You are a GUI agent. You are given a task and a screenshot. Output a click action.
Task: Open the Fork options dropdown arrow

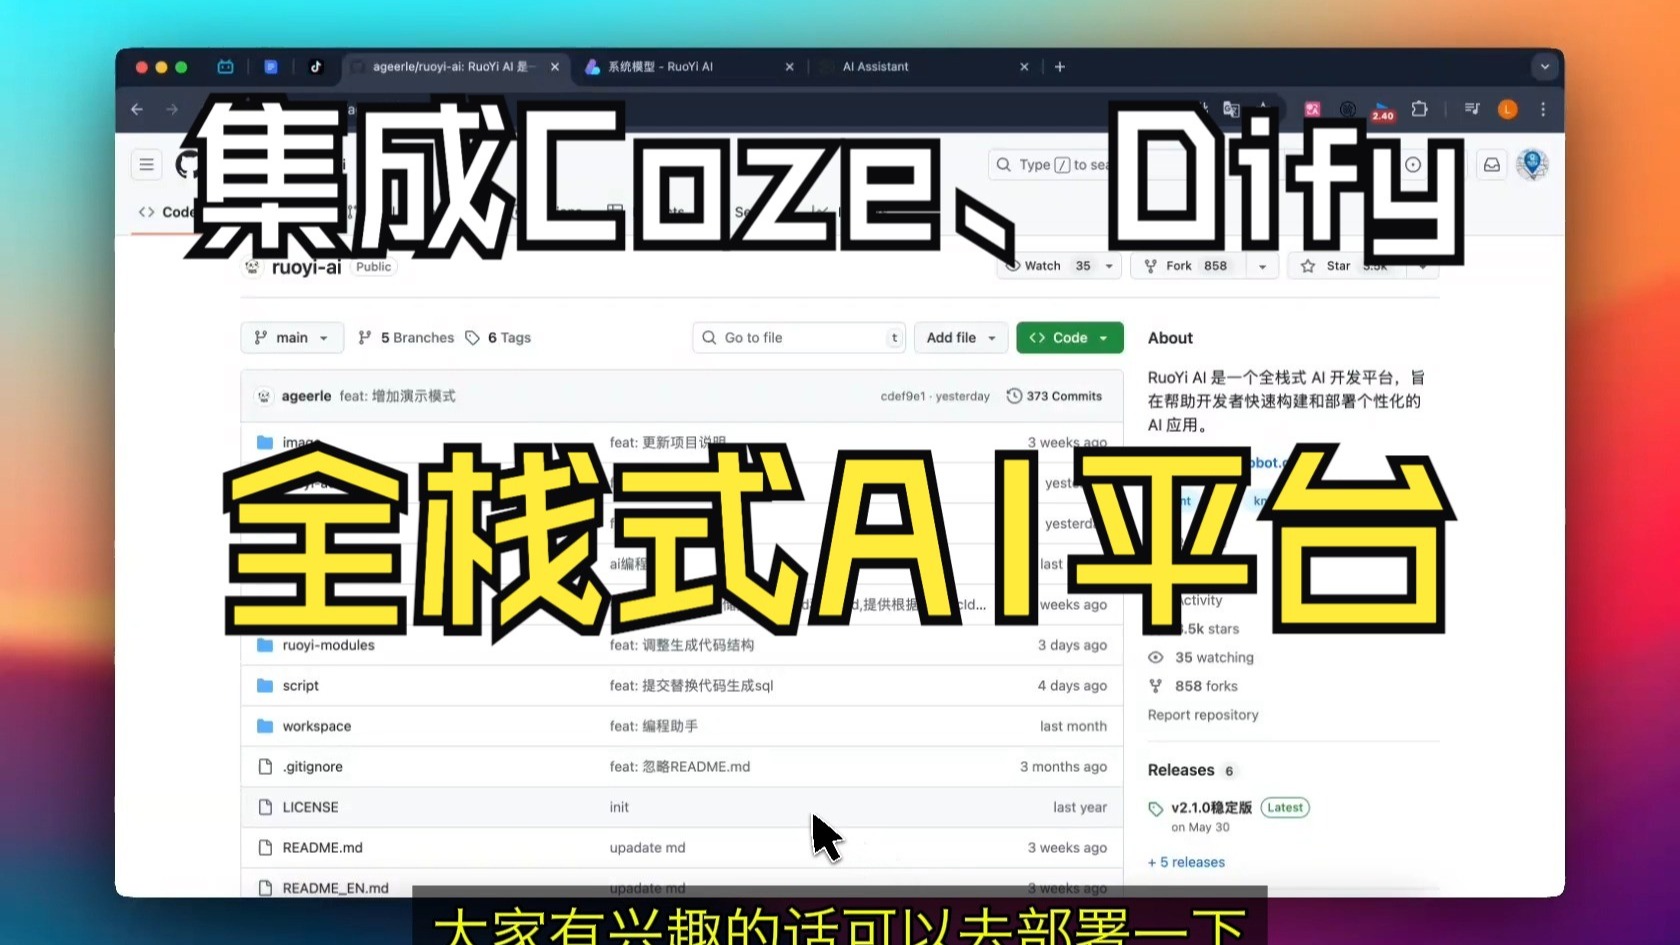[x=1262, y=266]
